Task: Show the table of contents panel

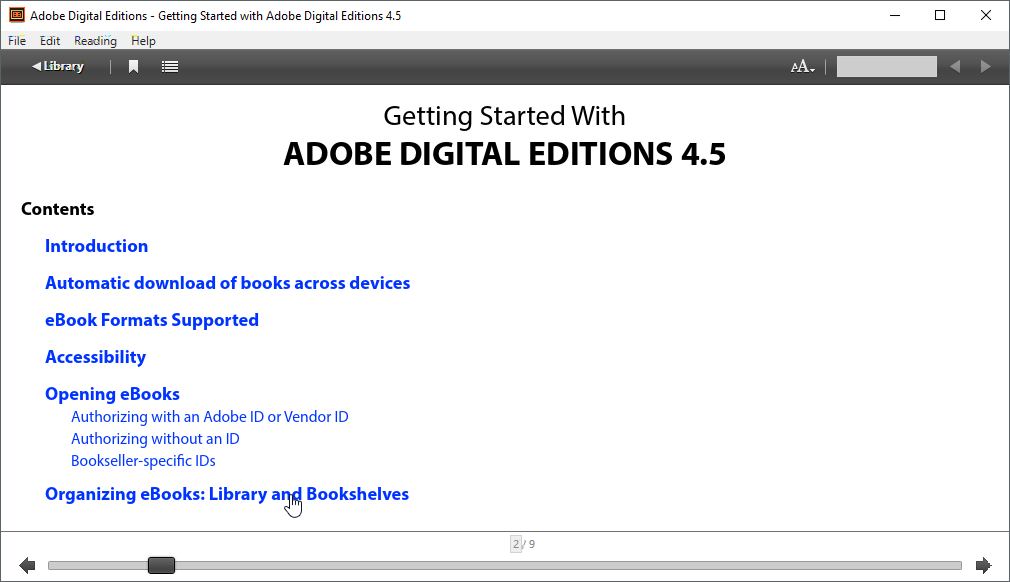Action: [170, 66]
